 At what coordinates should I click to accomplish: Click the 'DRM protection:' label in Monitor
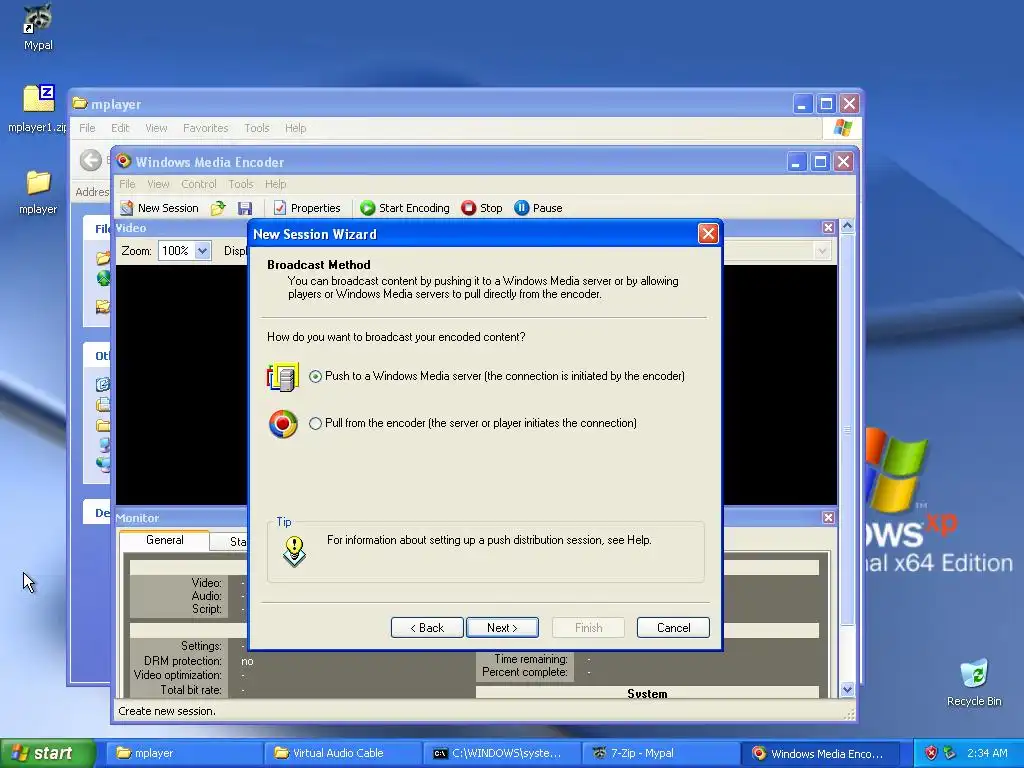183,661
